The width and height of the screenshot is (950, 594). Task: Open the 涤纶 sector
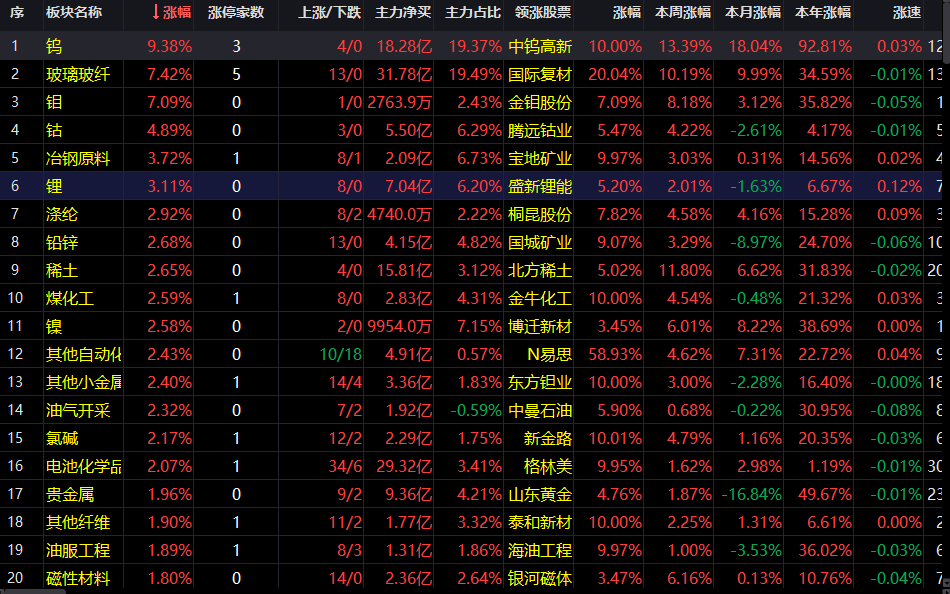click(62, 214)
